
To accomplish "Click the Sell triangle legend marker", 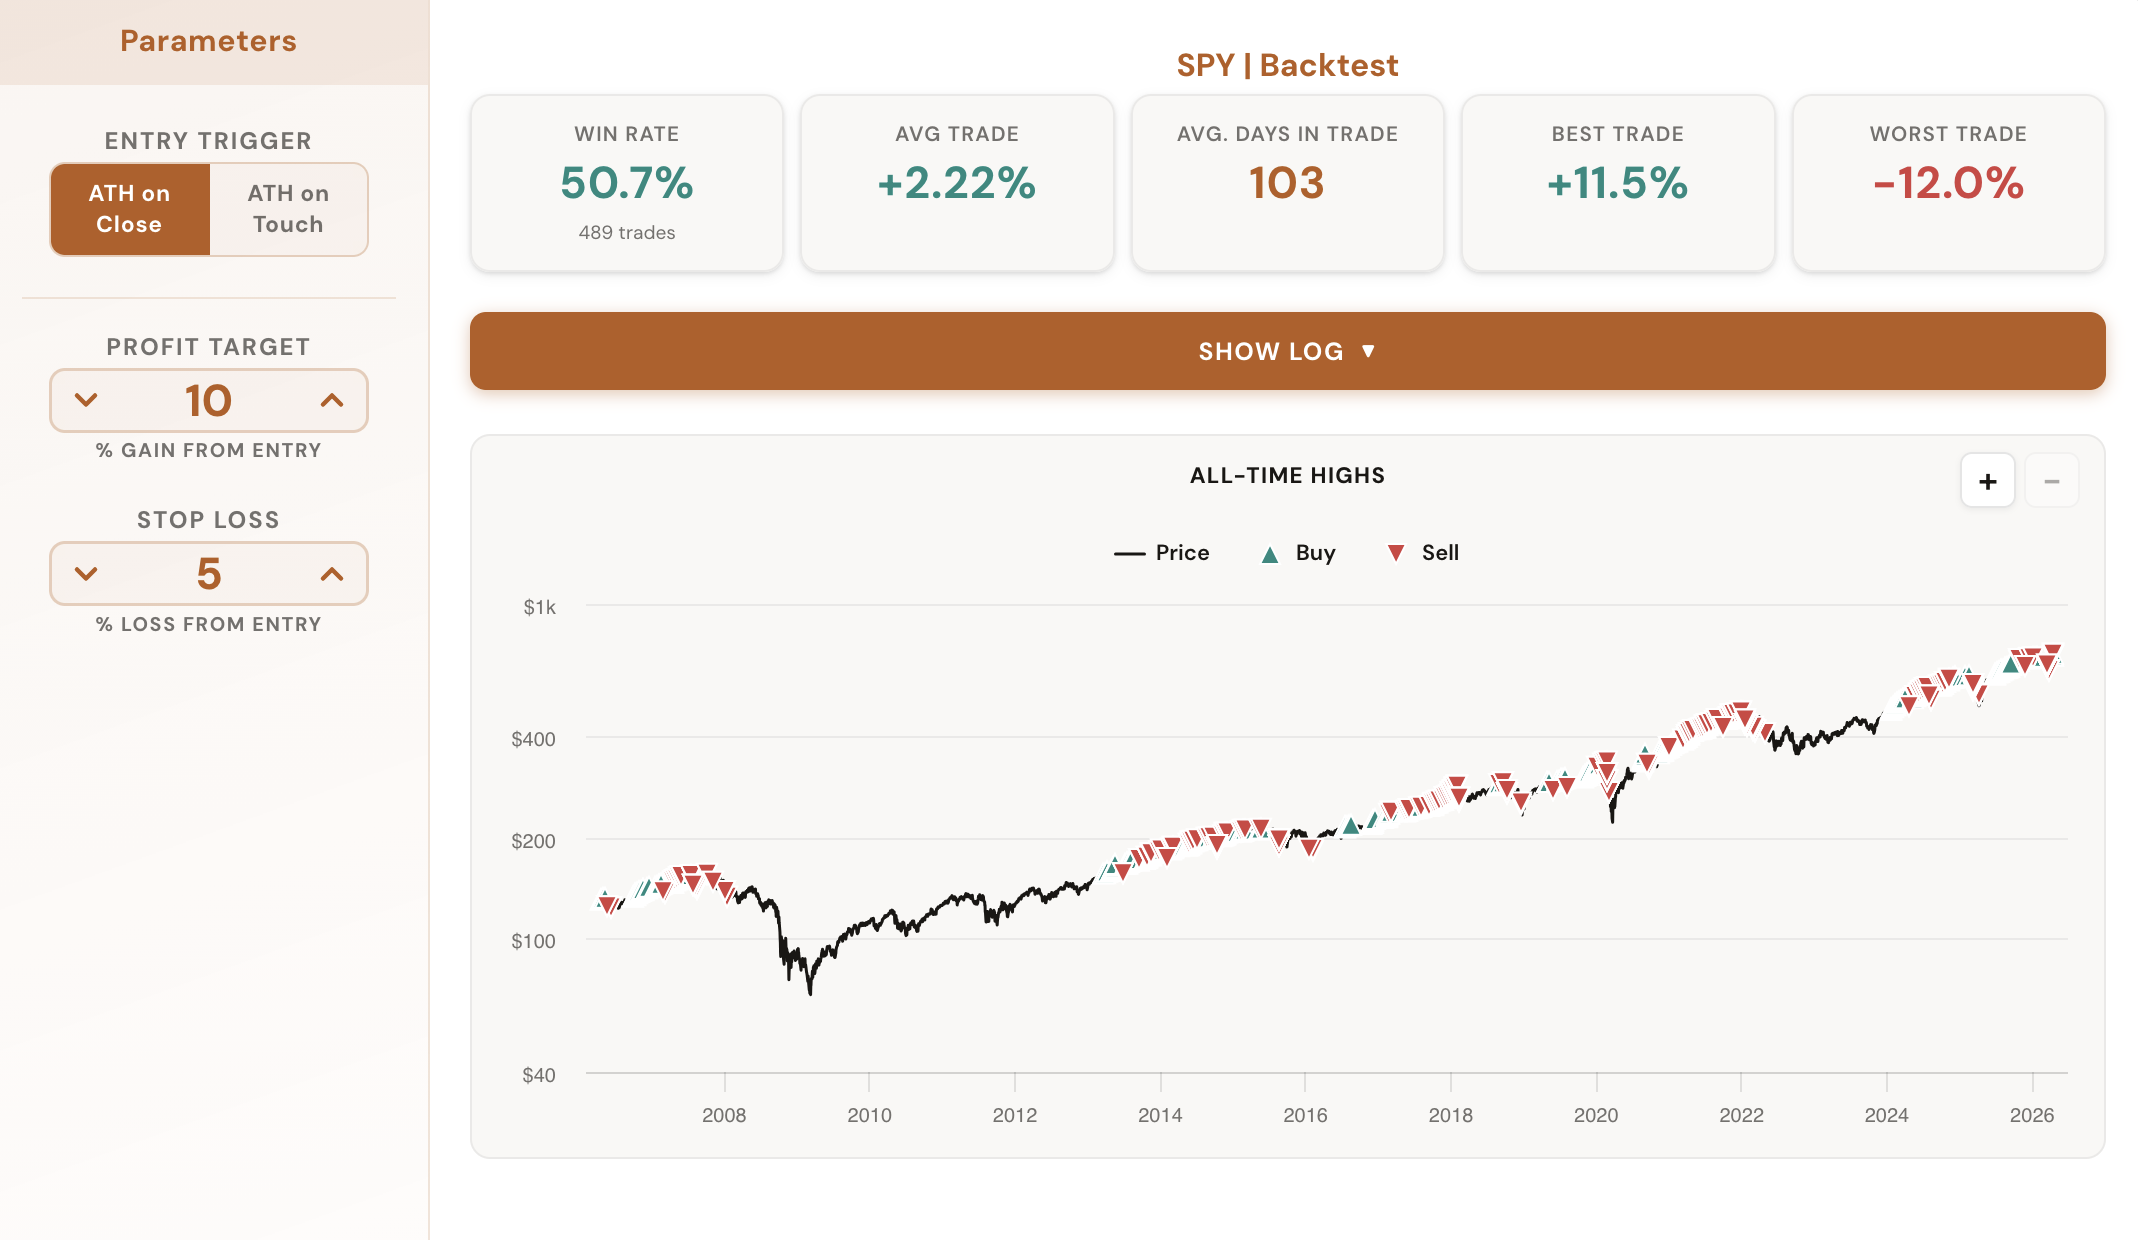I will (1394, 552).
